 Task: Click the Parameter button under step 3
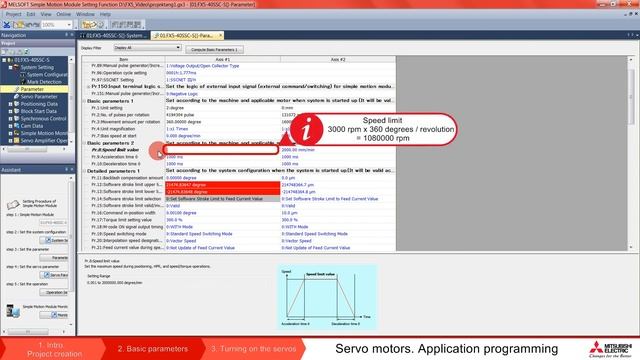[54, 258]
